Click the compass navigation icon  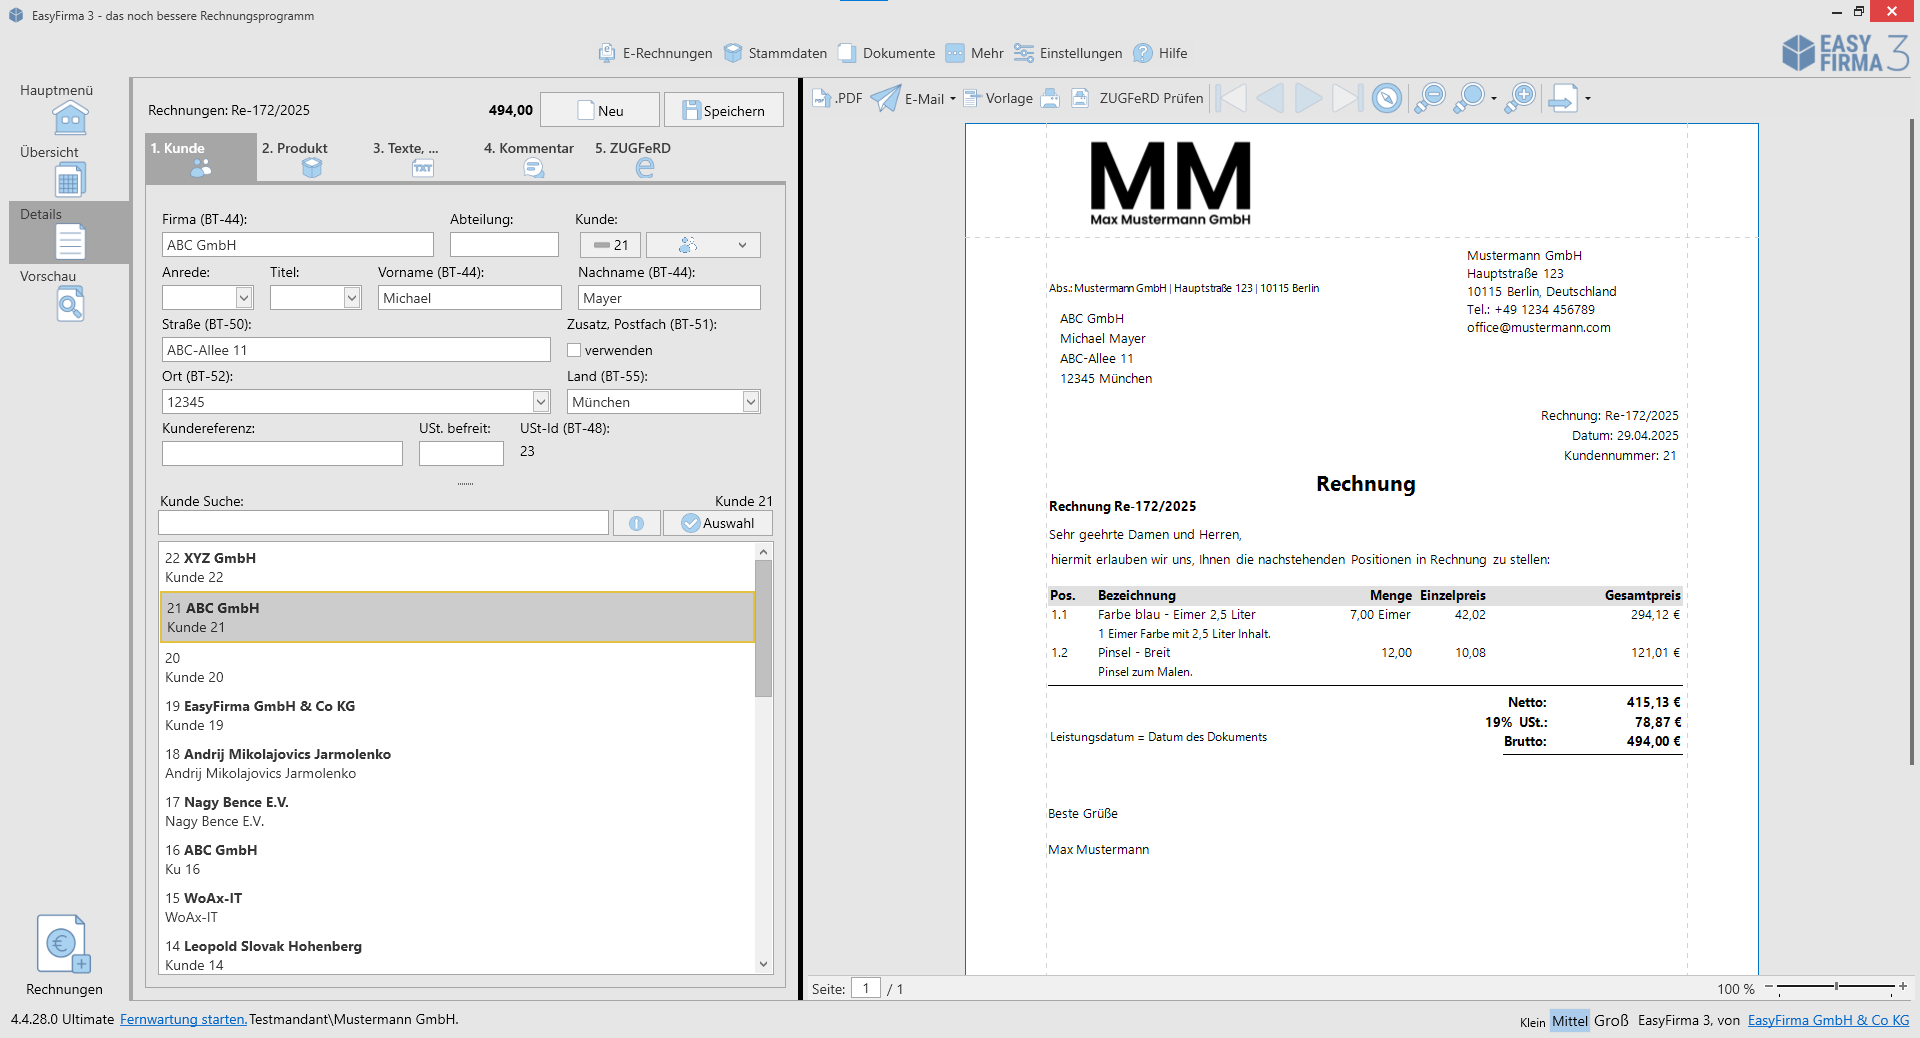[1386, 98]
